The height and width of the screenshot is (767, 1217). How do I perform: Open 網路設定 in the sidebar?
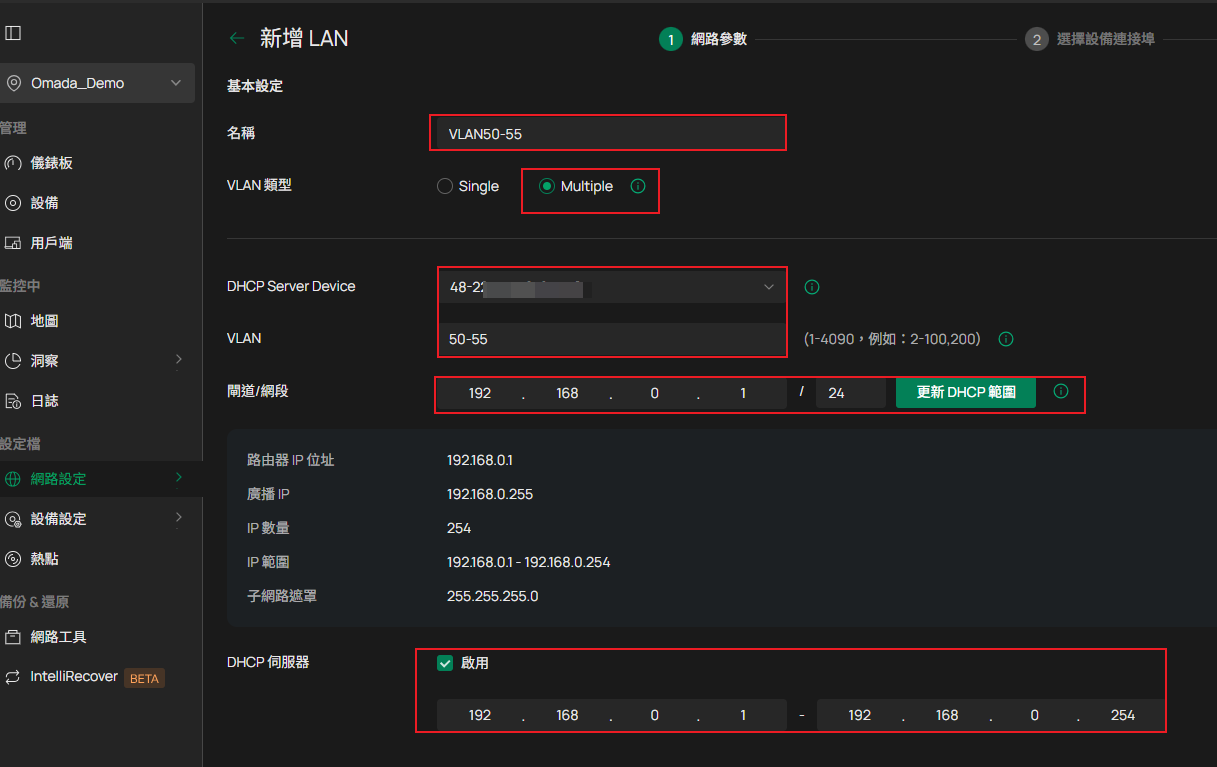coord(58,479)
